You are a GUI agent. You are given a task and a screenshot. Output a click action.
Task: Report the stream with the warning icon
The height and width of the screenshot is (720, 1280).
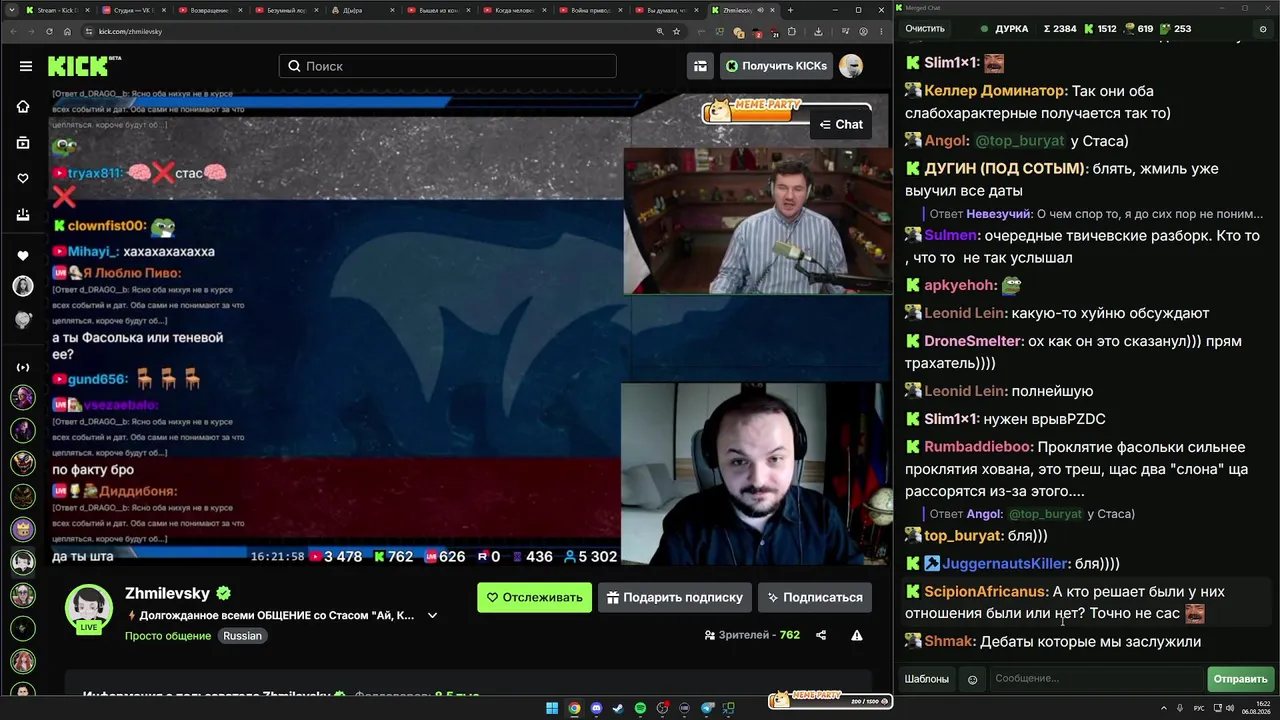[x=857, y=635]
